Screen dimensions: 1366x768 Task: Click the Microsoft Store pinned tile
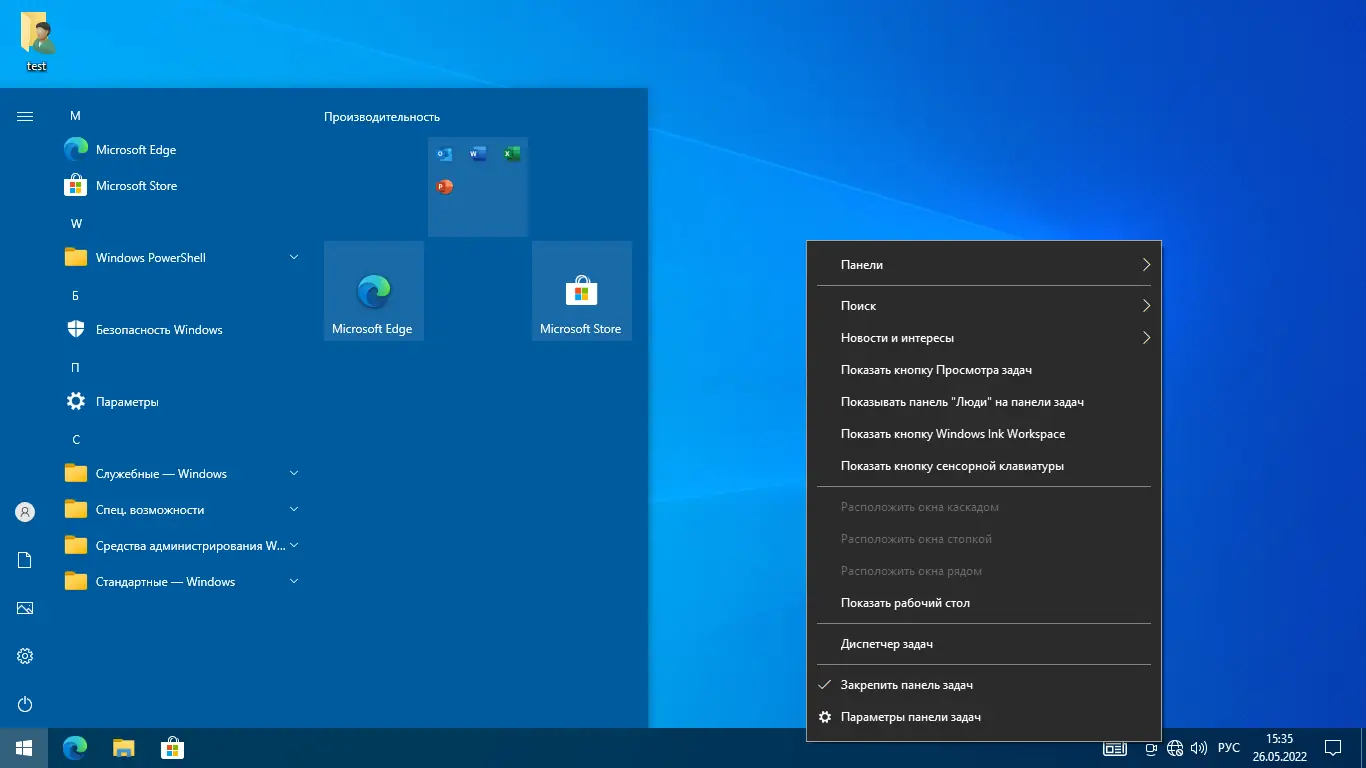point(582,291)
